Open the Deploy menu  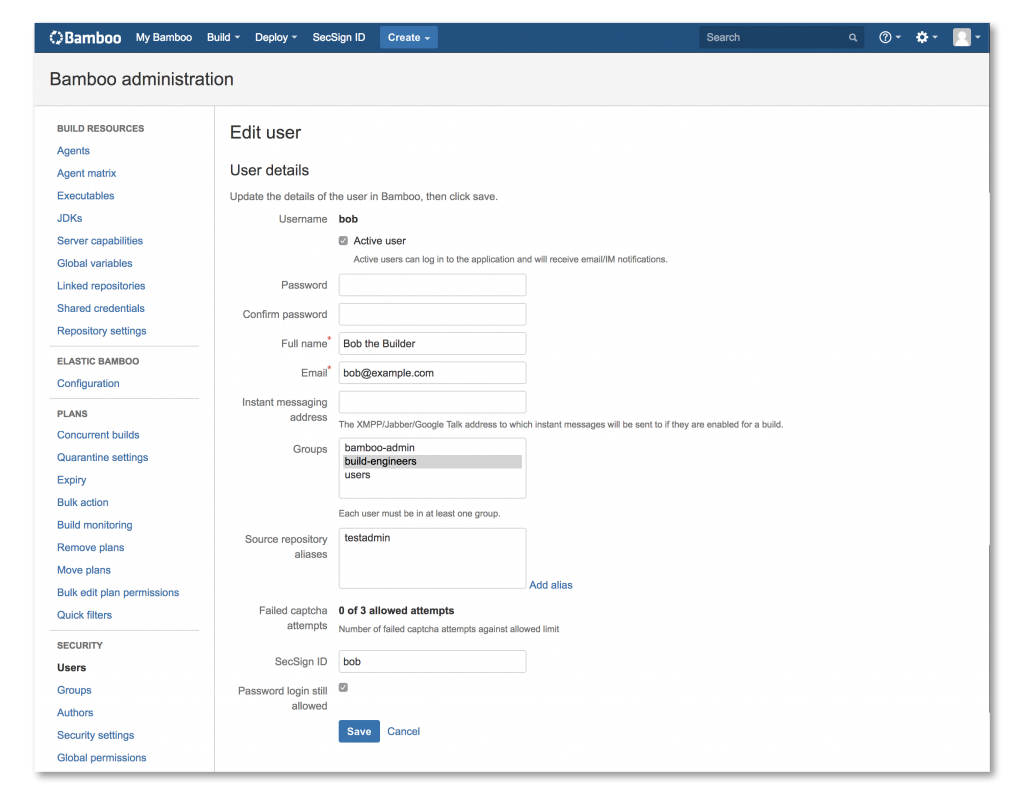pyautogui.click(x=271, y=37)
